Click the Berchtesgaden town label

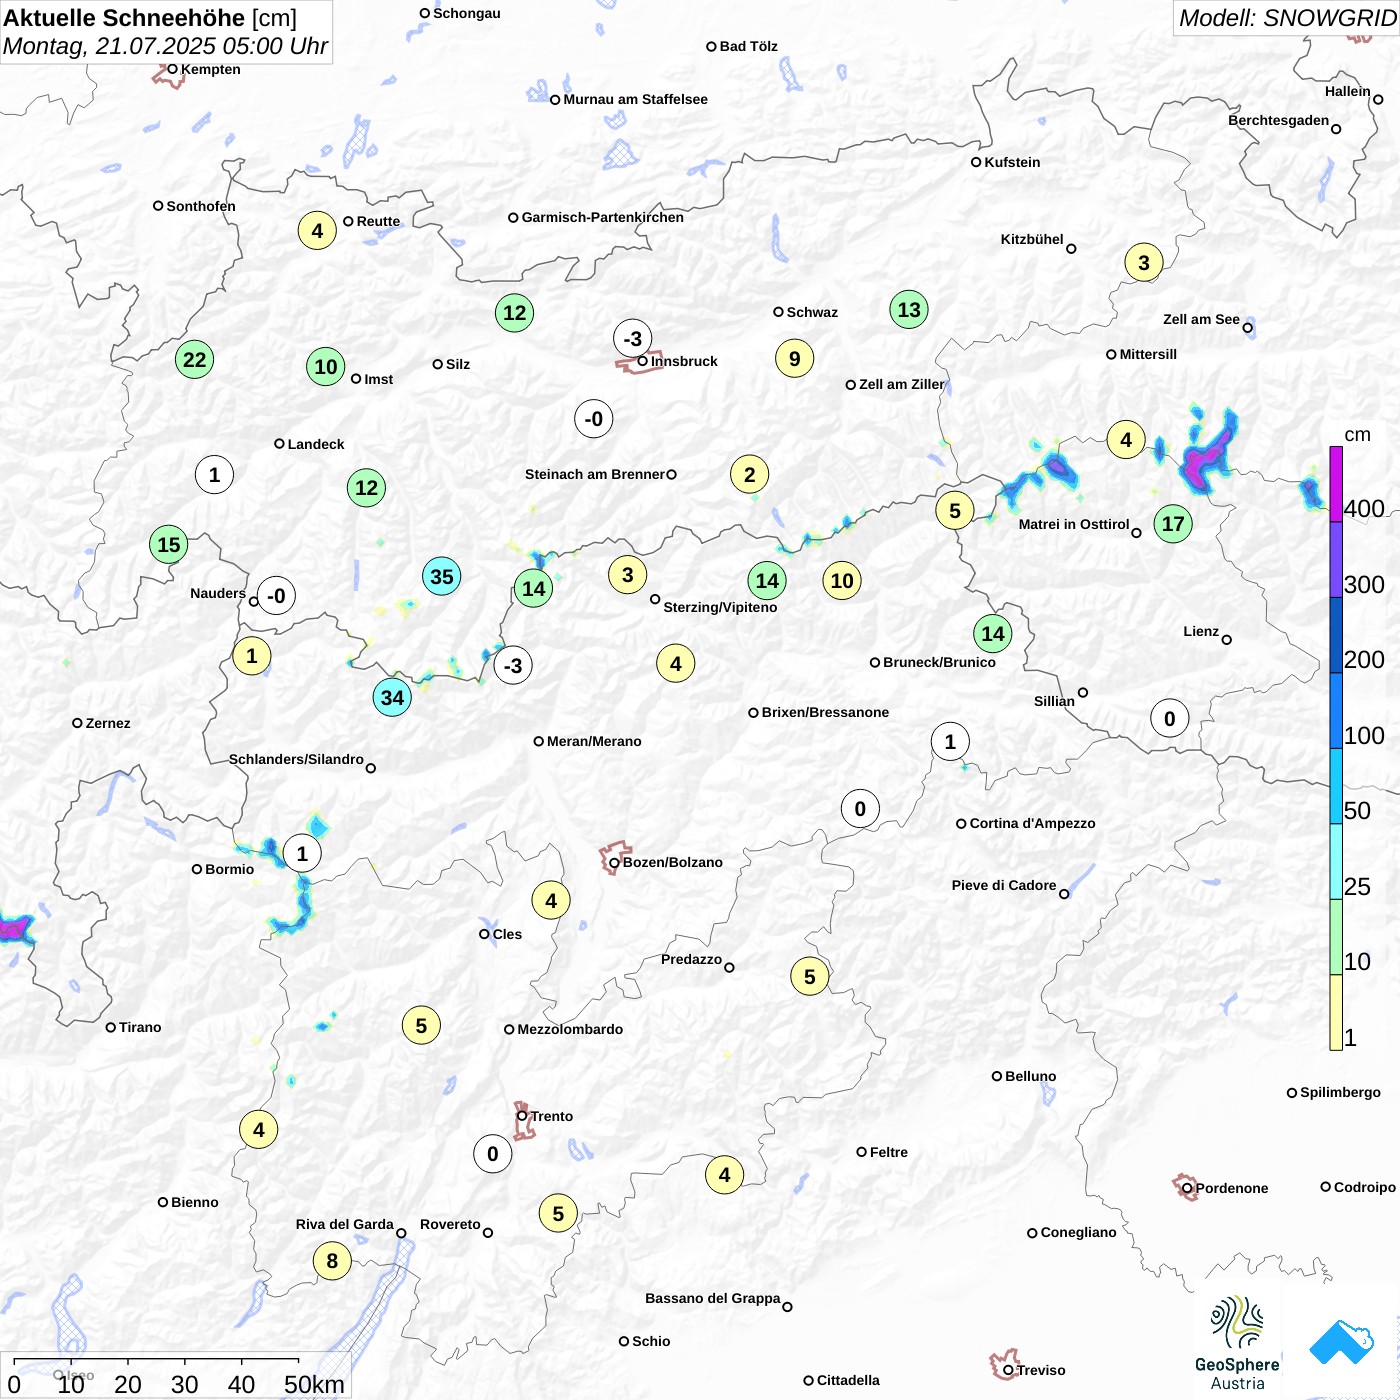pyautogui.click(x=1278, y=120)
